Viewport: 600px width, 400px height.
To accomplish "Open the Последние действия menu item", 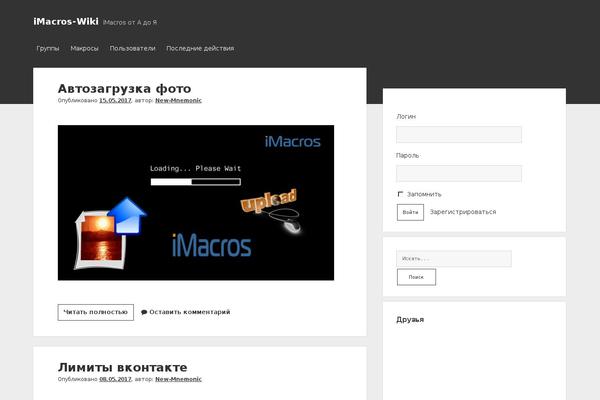I will [200, 49].
